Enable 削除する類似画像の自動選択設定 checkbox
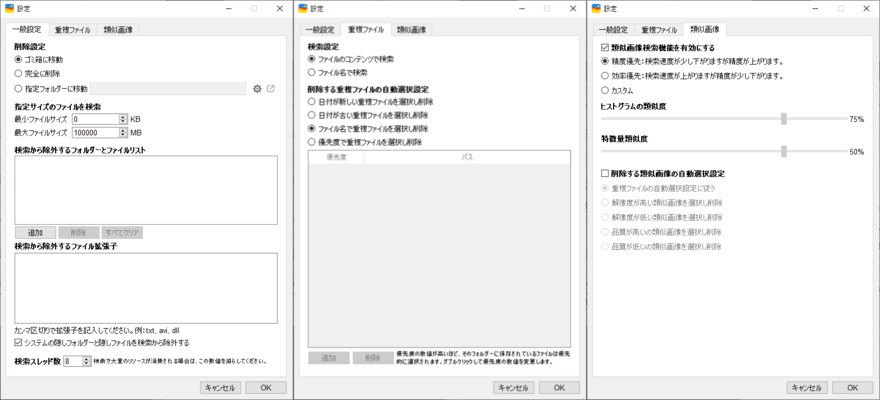 (x=605, y=174)
